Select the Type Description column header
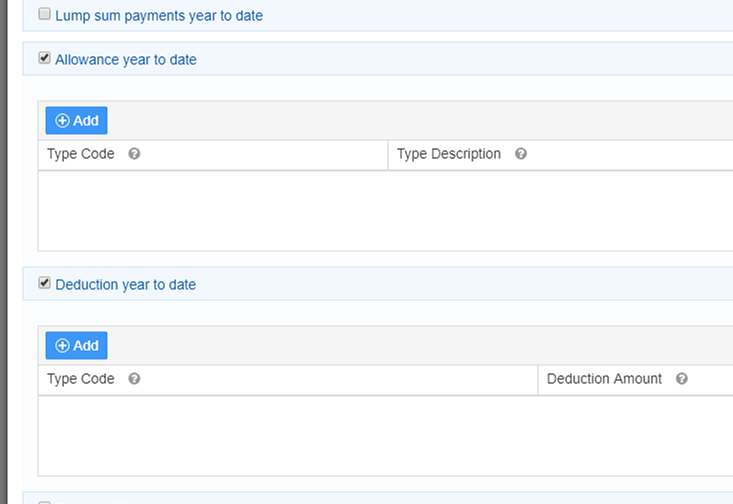The image size is (733, 504). click(449, 154)
